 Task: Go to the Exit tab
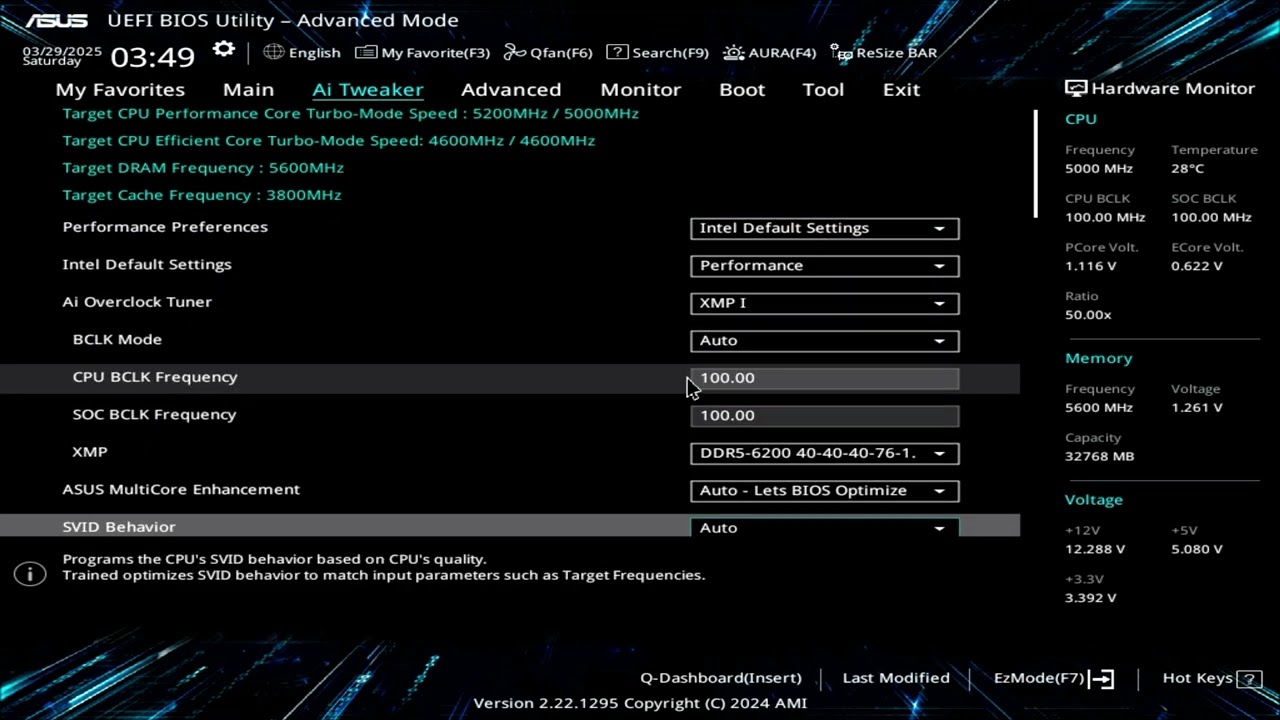point(901,90)
